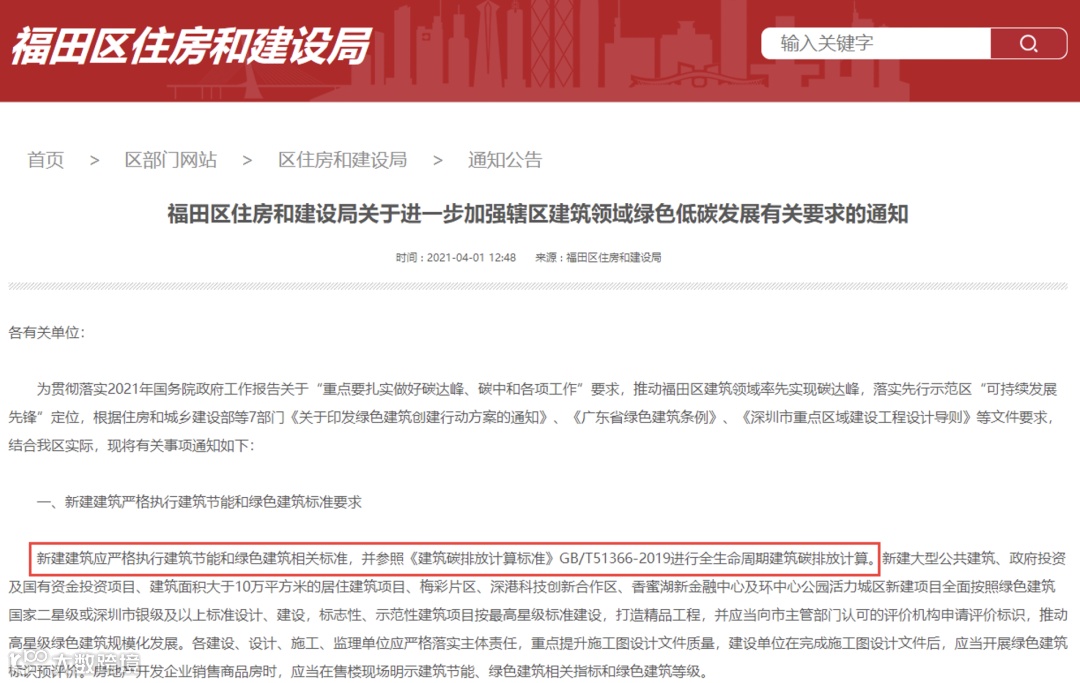Screen dimensions: 1080x683
Task: Click the red-boxed 建筑碳排放计算标准 sentence
Action: pyautogui.click(x=455, y=558)
